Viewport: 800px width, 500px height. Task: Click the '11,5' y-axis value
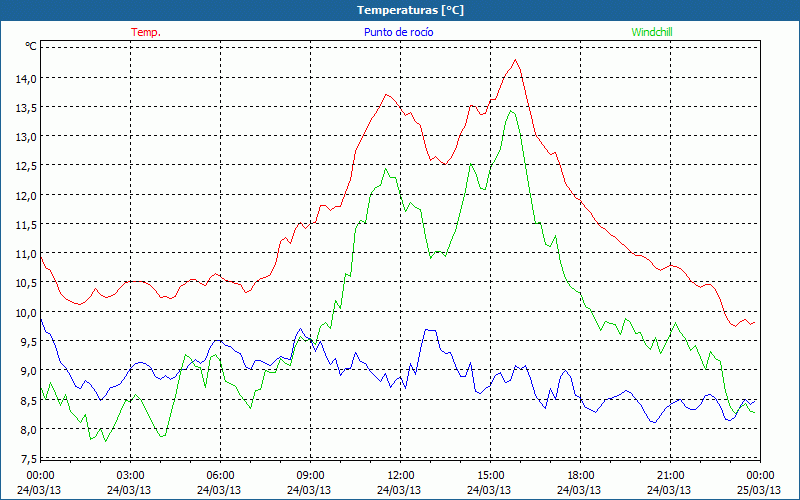pyautogui.click(x=26, y=224)
